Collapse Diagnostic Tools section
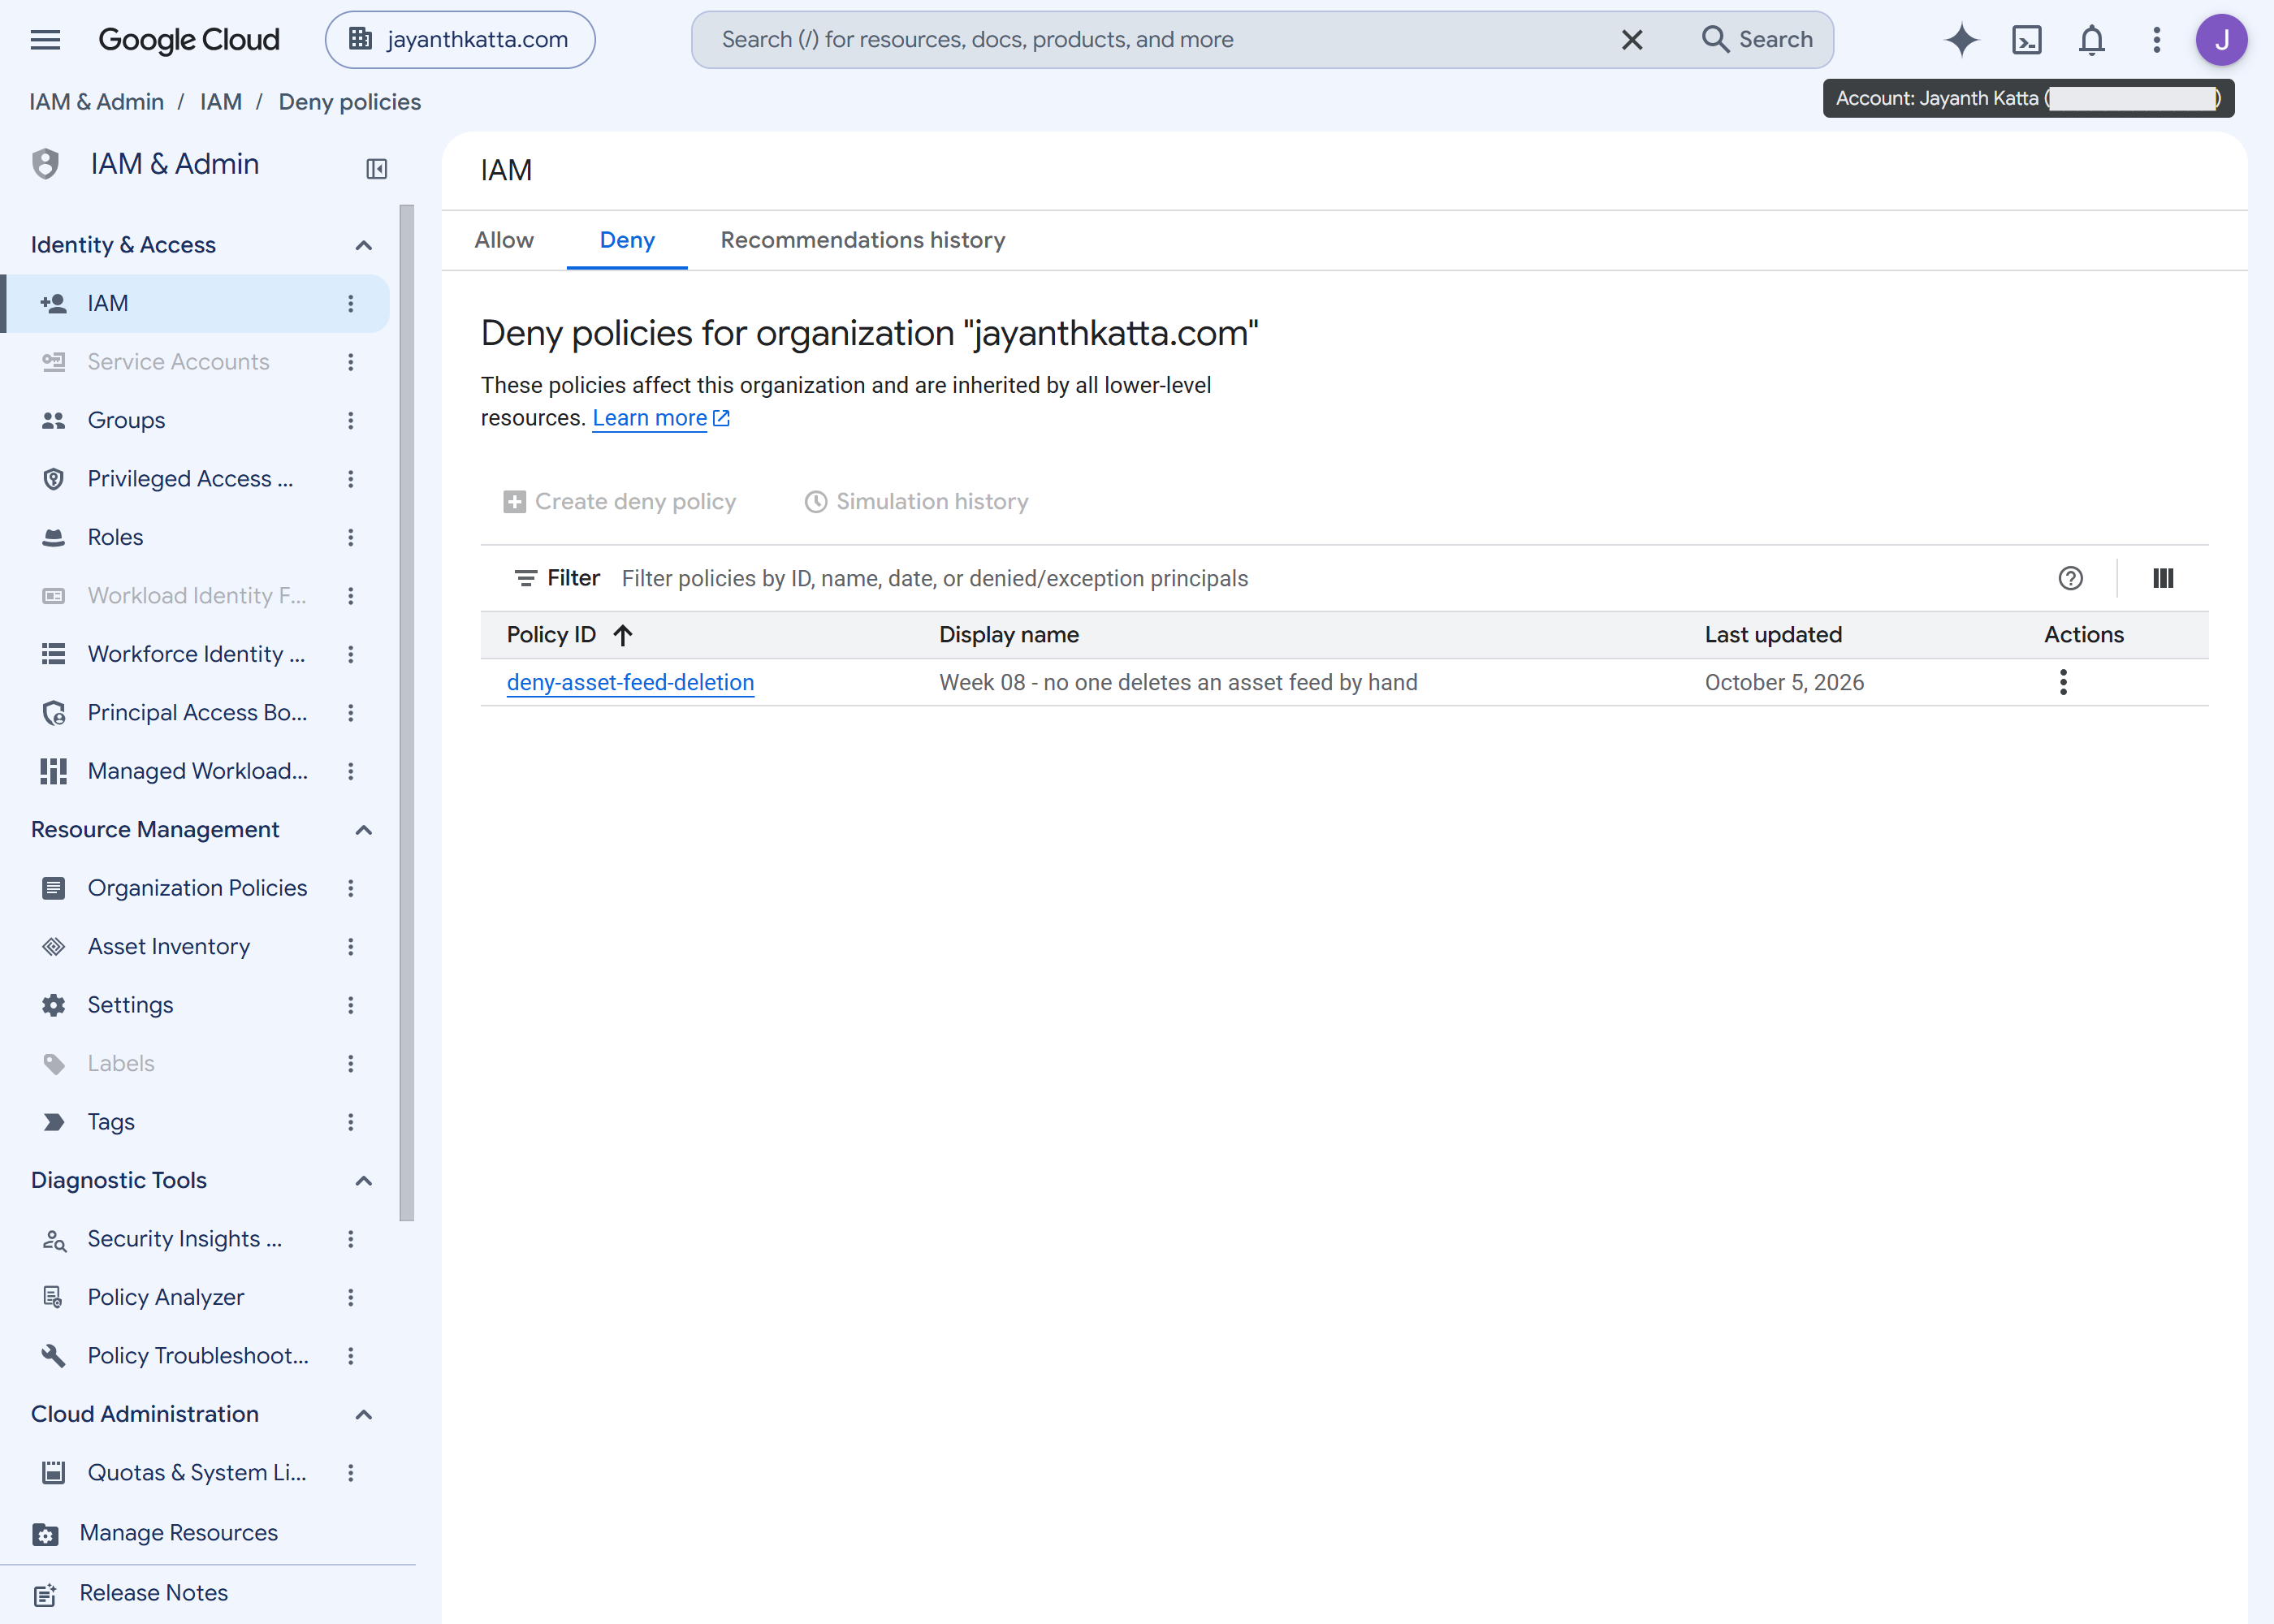The height and width of the screenshot is (1624, 2274). 364,1181
